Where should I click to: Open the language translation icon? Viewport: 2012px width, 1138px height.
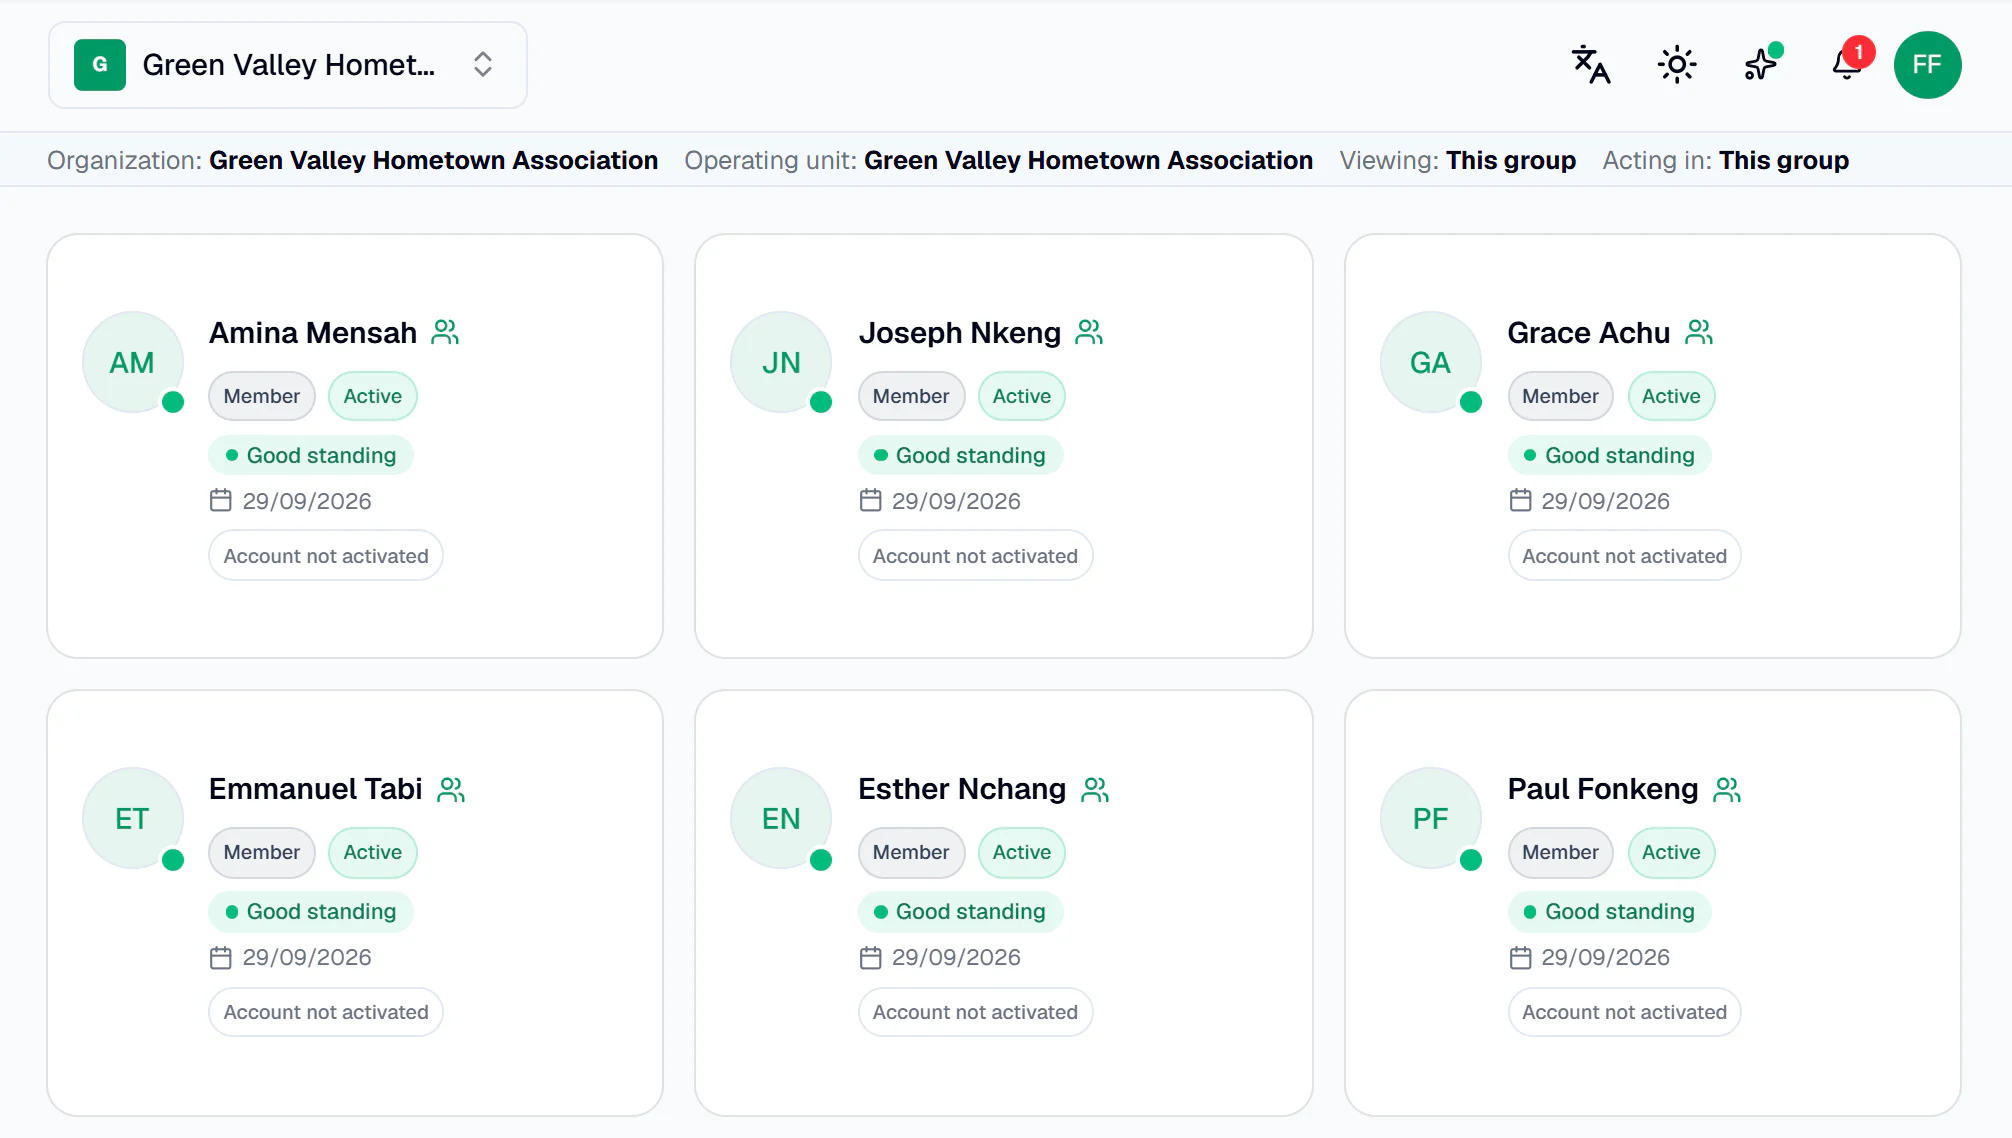[1590, 65]
